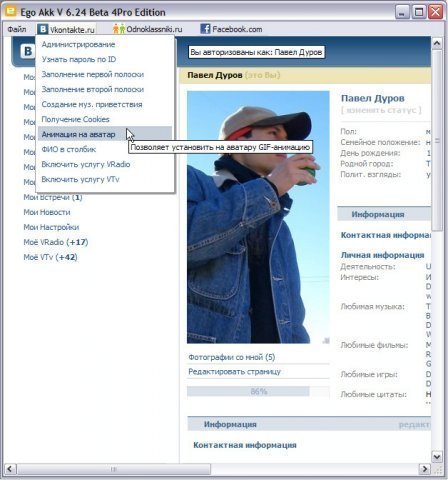Choose Включить услугу VRadio option
Image resolution: width=448 pixels, height=480 pixels.
pos(86,164)
